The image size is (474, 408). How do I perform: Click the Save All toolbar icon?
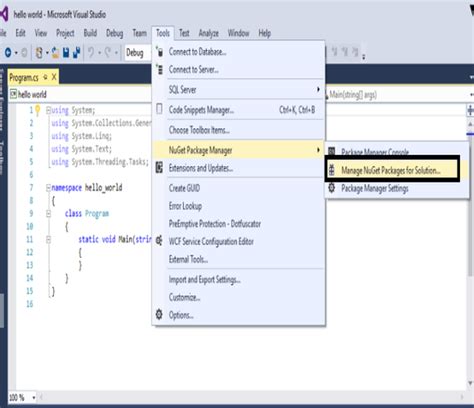[x=77, y=52]
